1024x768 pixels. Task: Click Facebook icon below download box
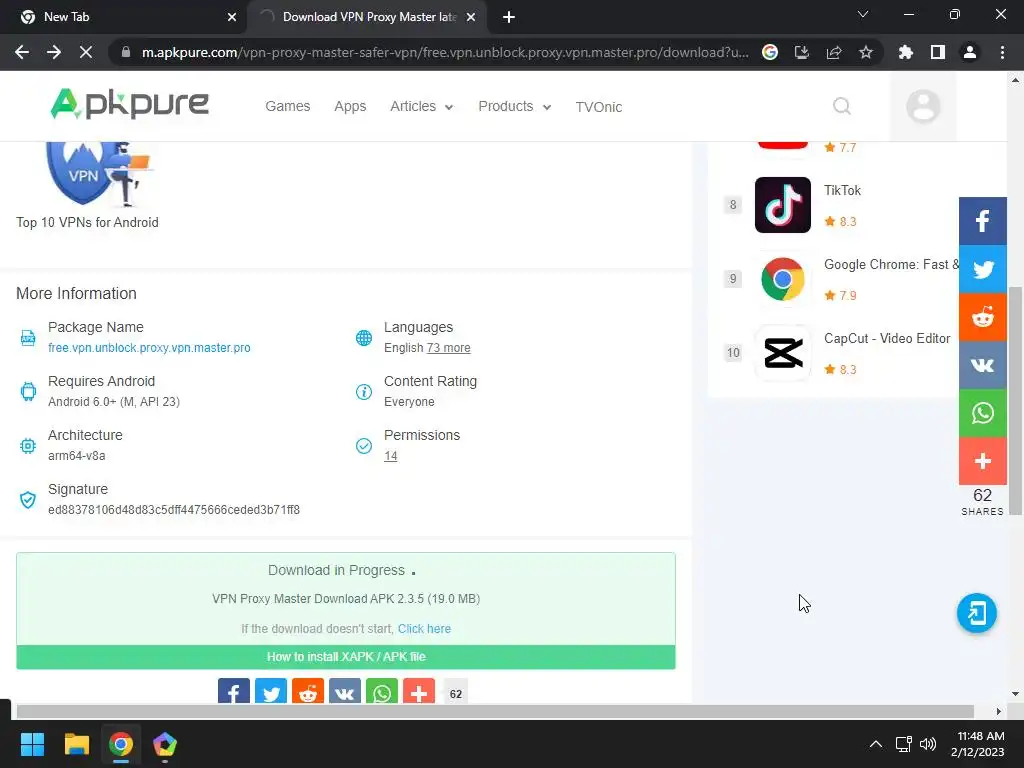coord(234,692)
